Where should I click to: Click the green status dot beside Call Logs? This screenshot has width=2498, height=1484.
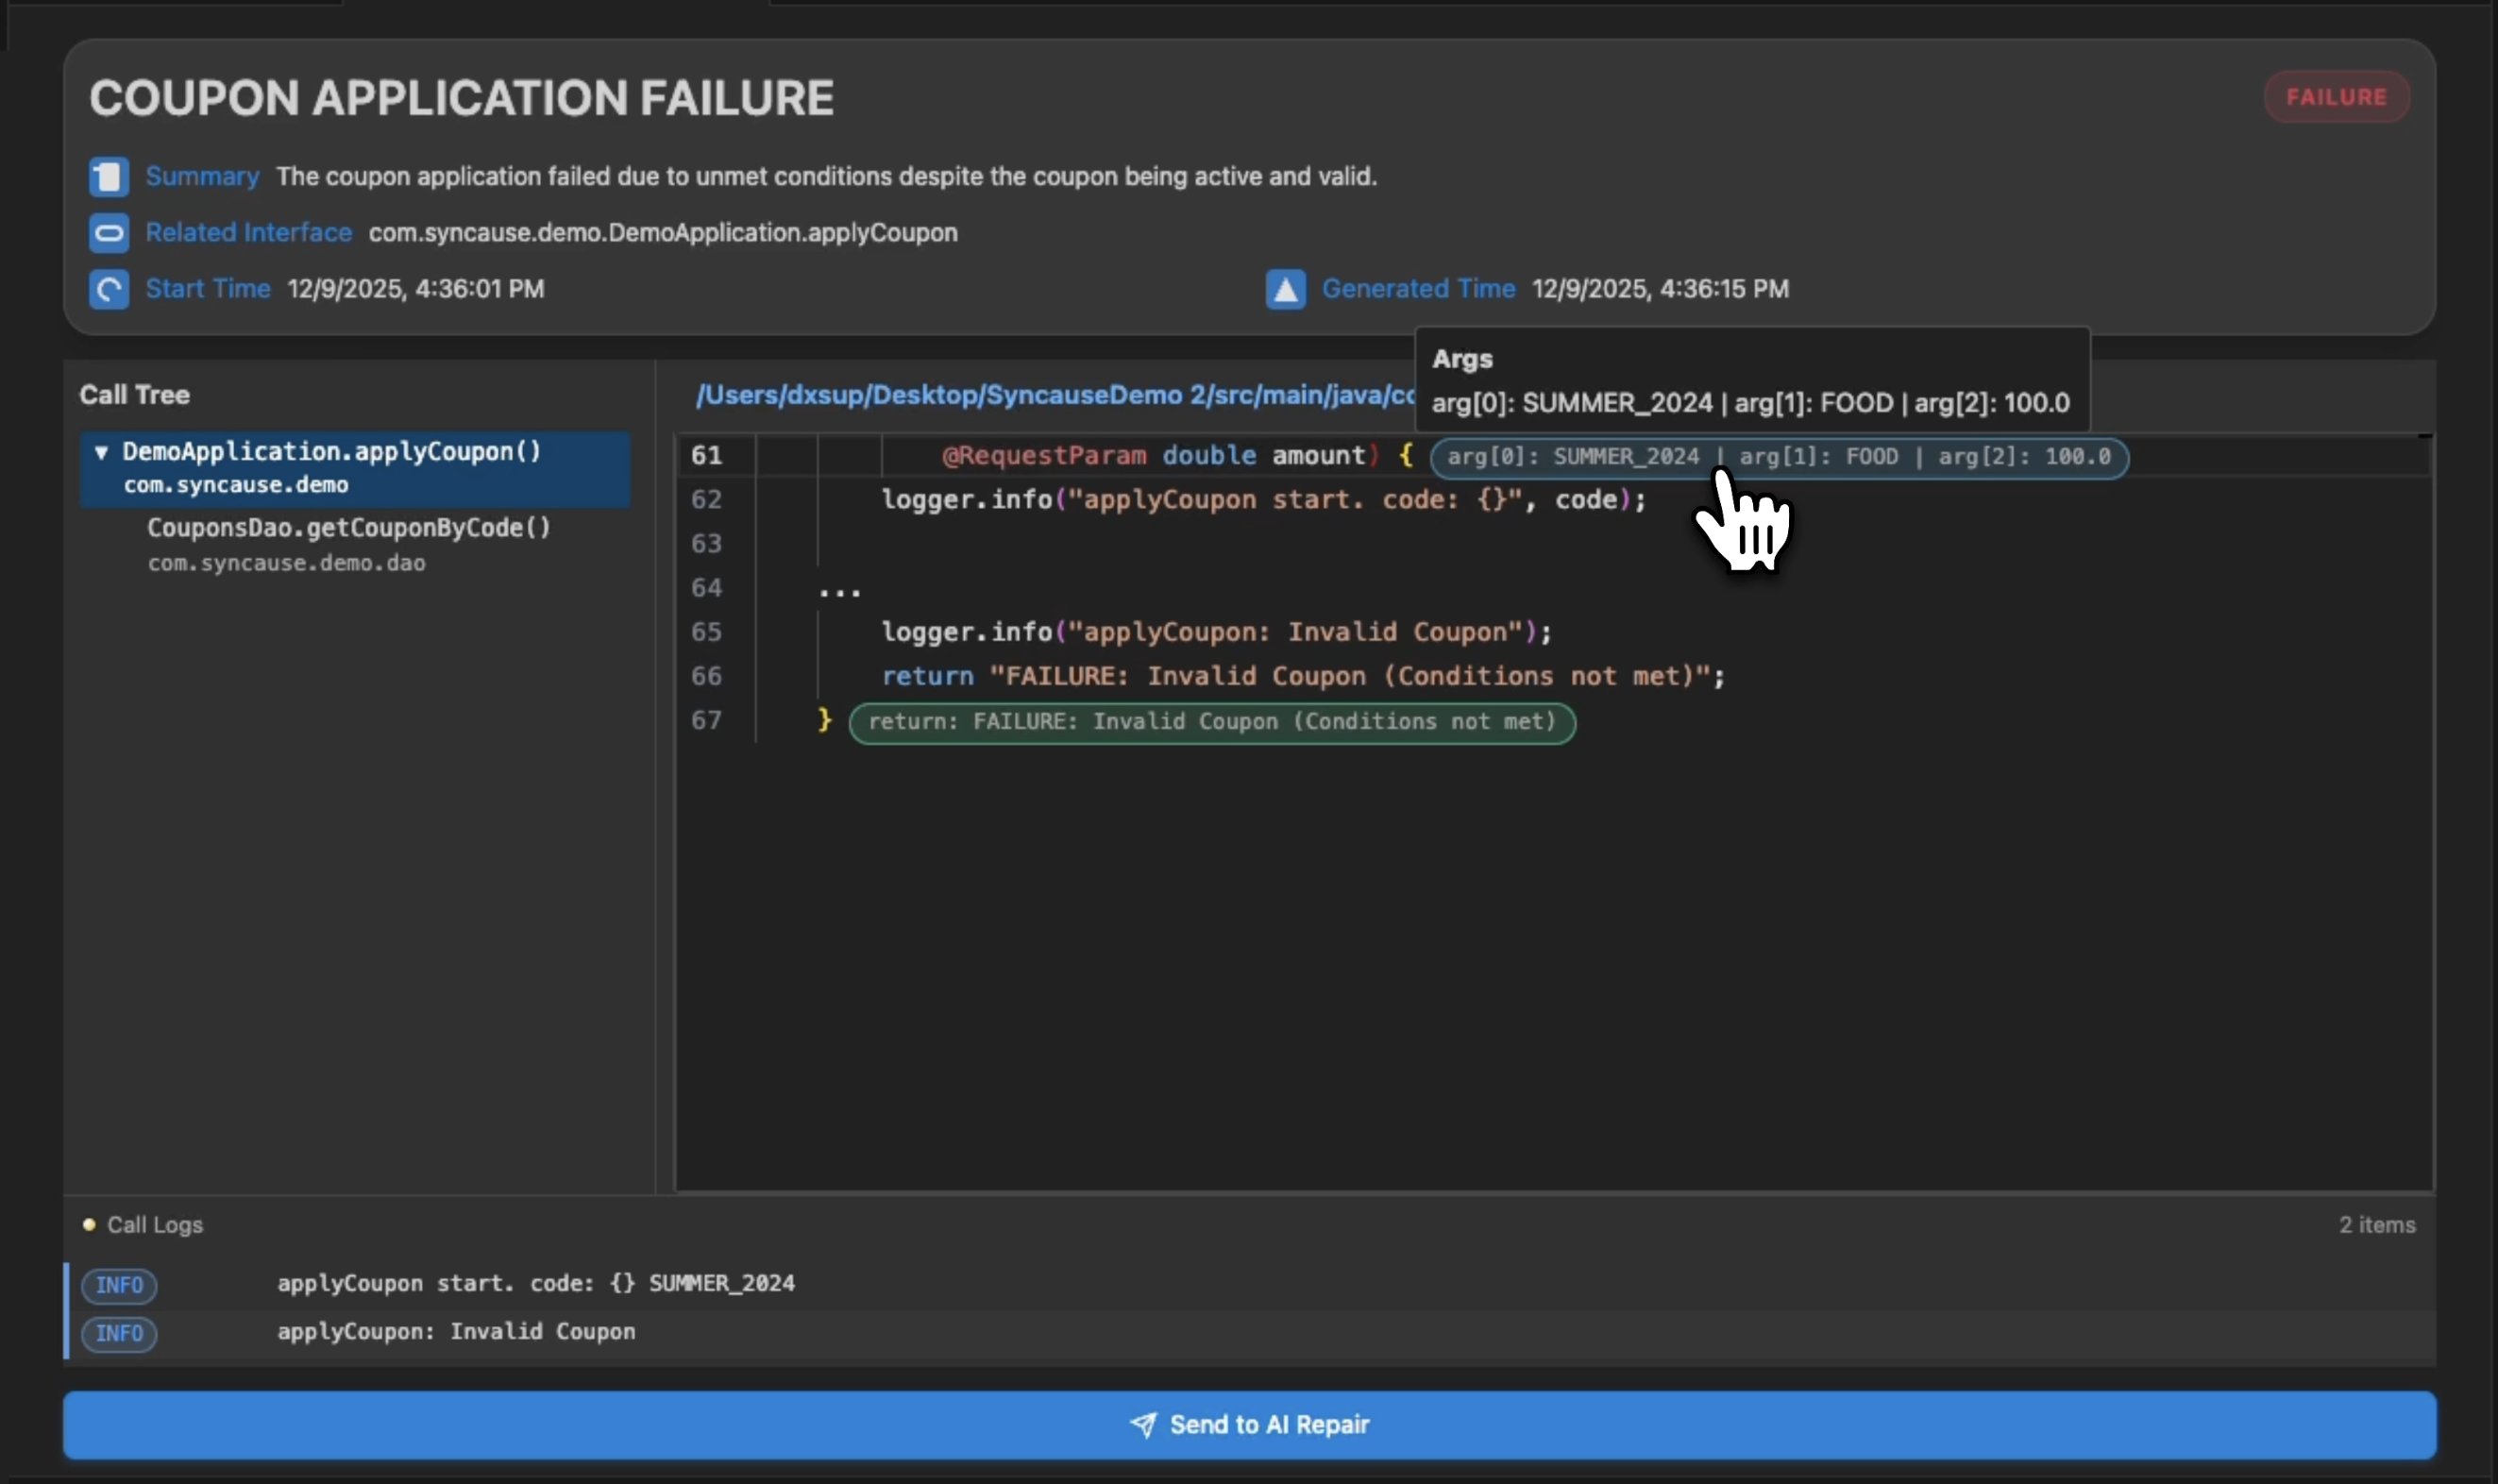(89, 1223)
